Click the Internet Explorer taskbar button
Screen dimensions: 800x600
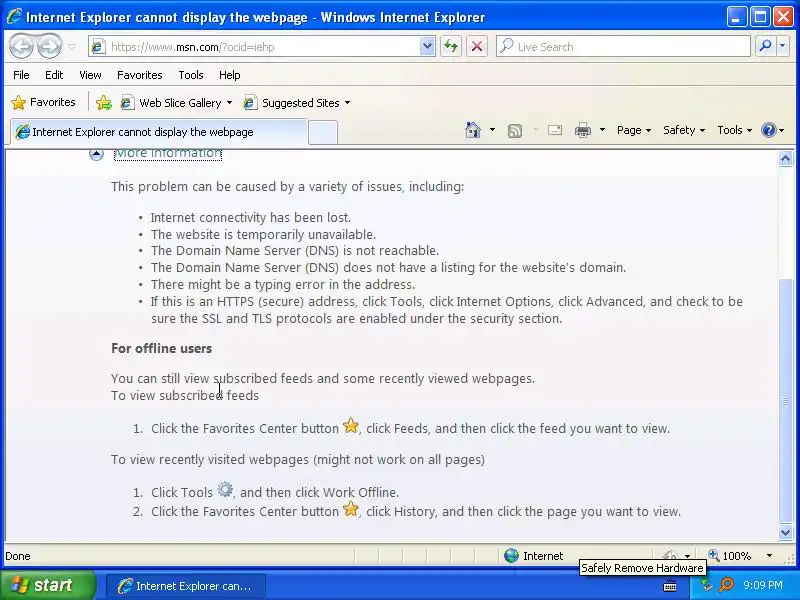[x=186, y=586]
